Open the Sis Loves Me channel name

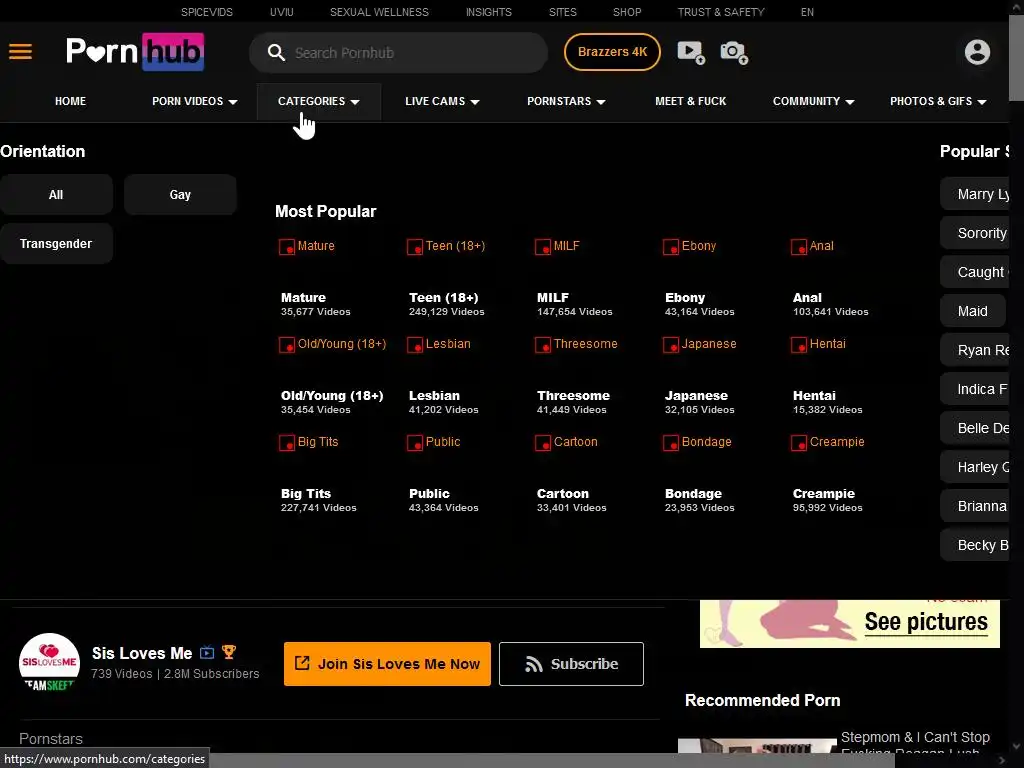pos(142,653)
